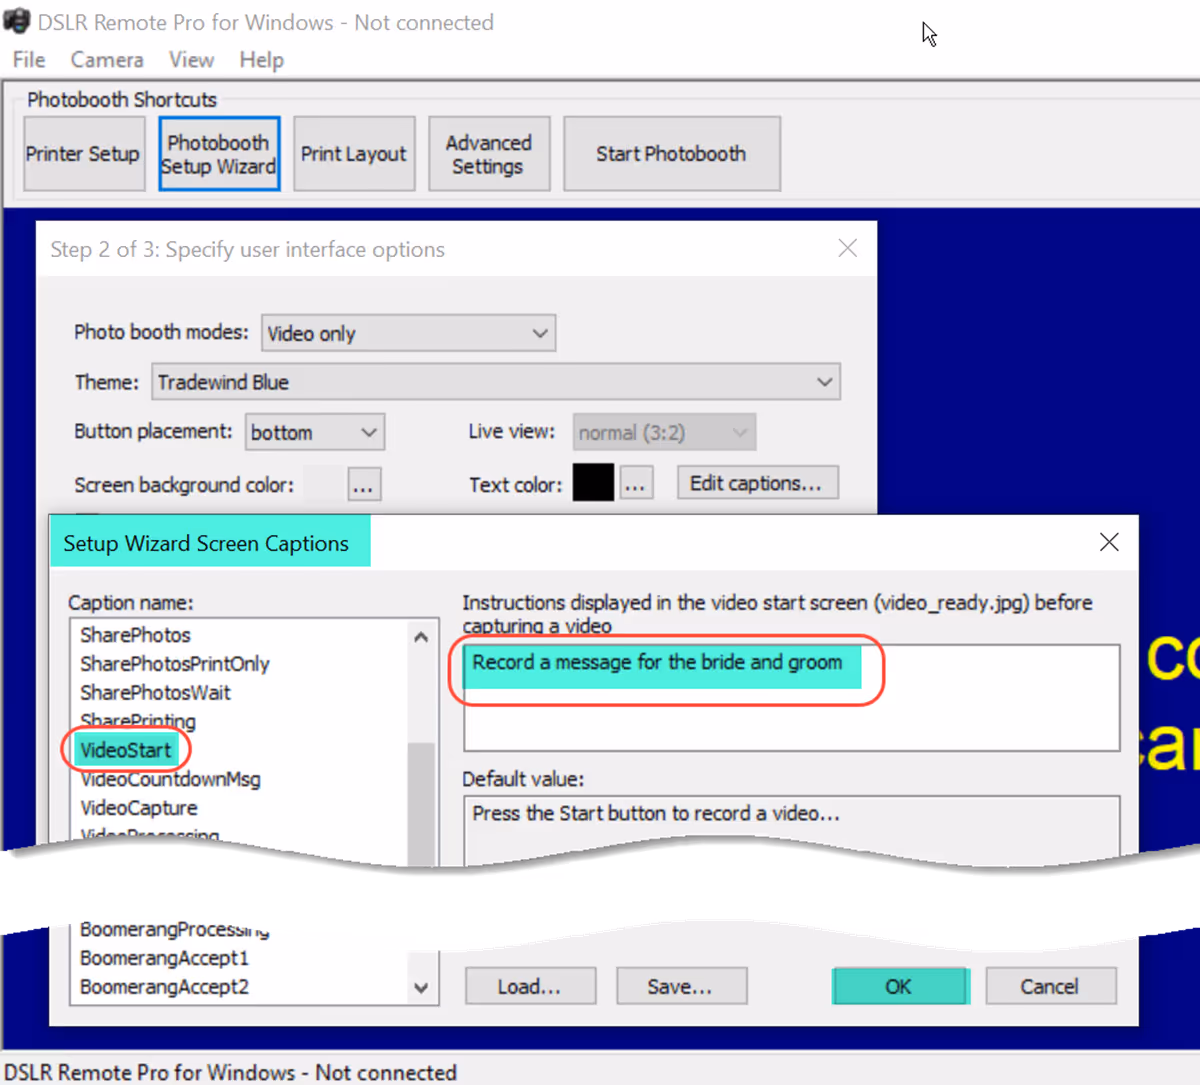Screen dimensions: 1200x1085
Task: Click the caption list scroll down arrow
Action: click(421, 988)
